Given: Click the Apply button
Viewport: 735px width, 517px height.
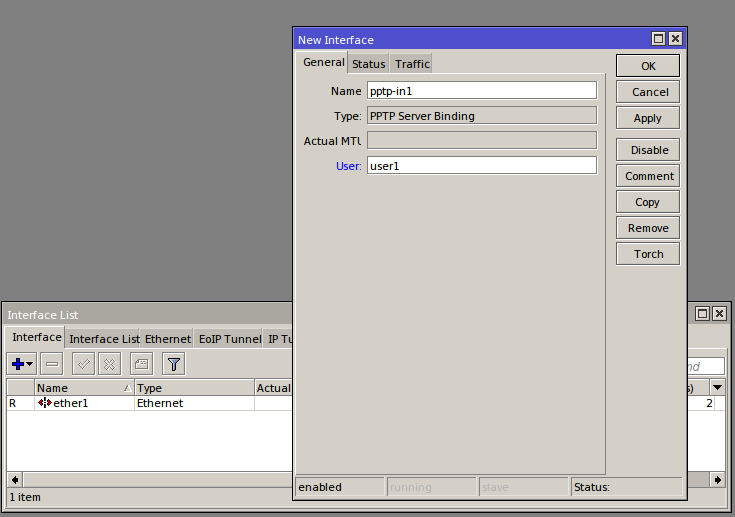Looking at the screenshot, I should pos(647,118).
